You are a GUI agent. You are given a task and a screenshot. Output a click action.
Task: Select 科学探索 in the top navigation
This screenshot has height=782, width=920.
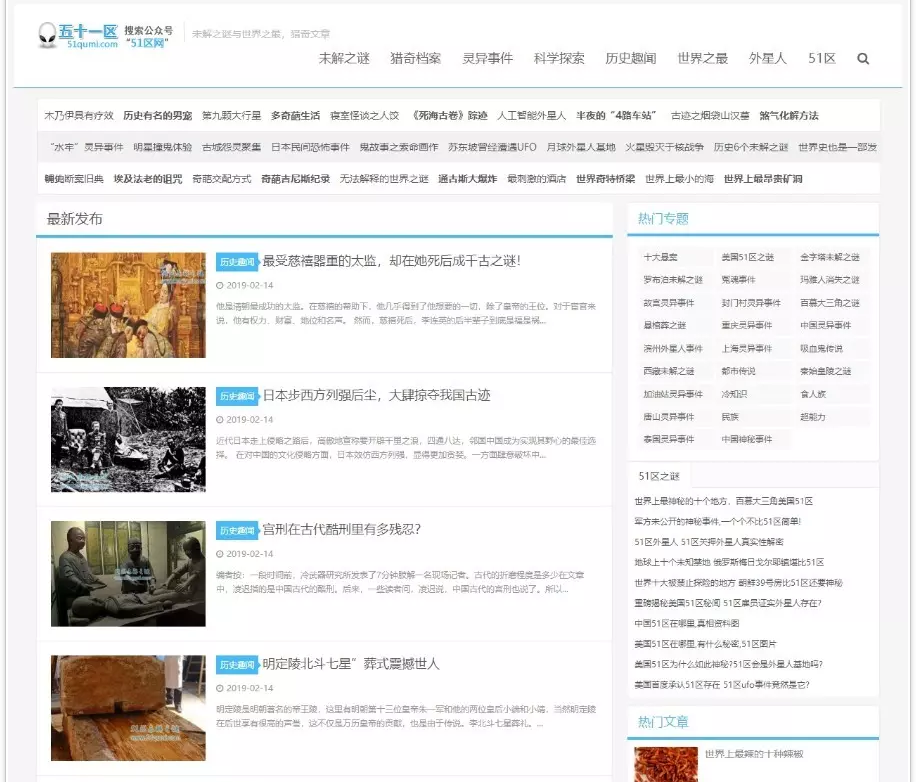coord(559,58)
